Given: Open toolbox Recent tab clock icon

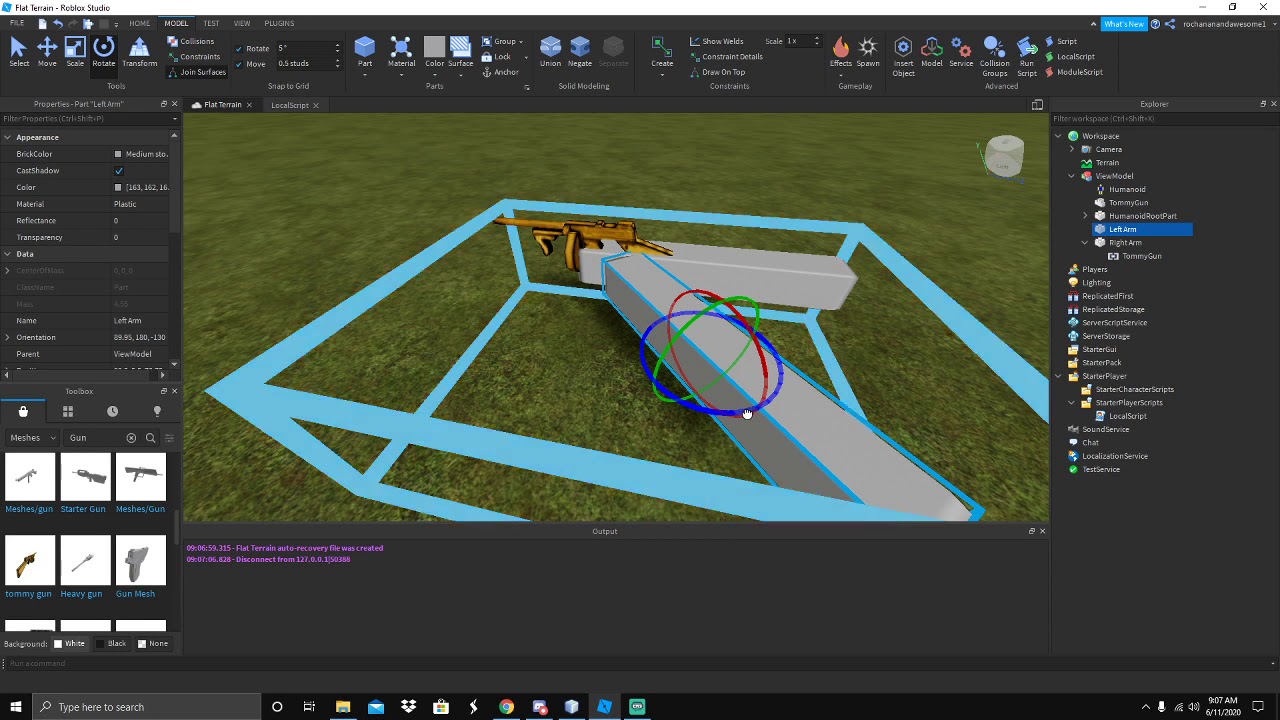Looking at the screenshot, I should pyautogui.click(x=112, y=411).
